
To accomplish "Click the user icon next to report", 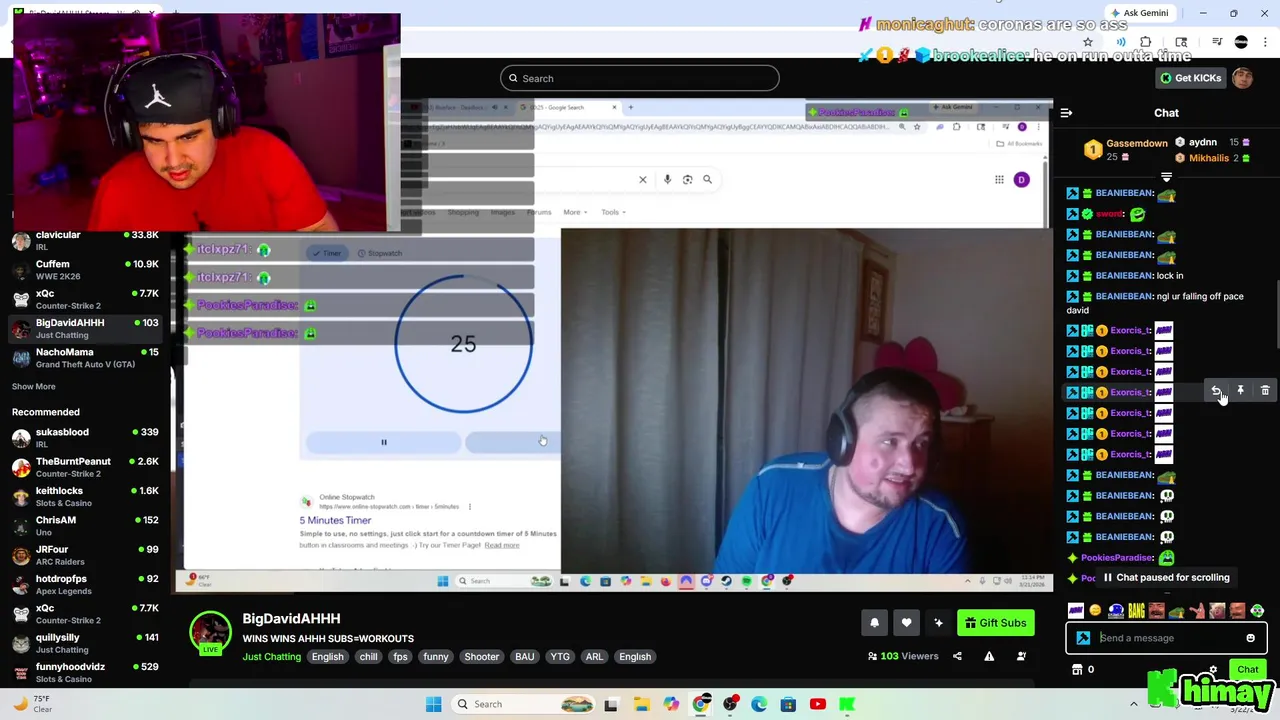I will click(x=1021, y=656).
